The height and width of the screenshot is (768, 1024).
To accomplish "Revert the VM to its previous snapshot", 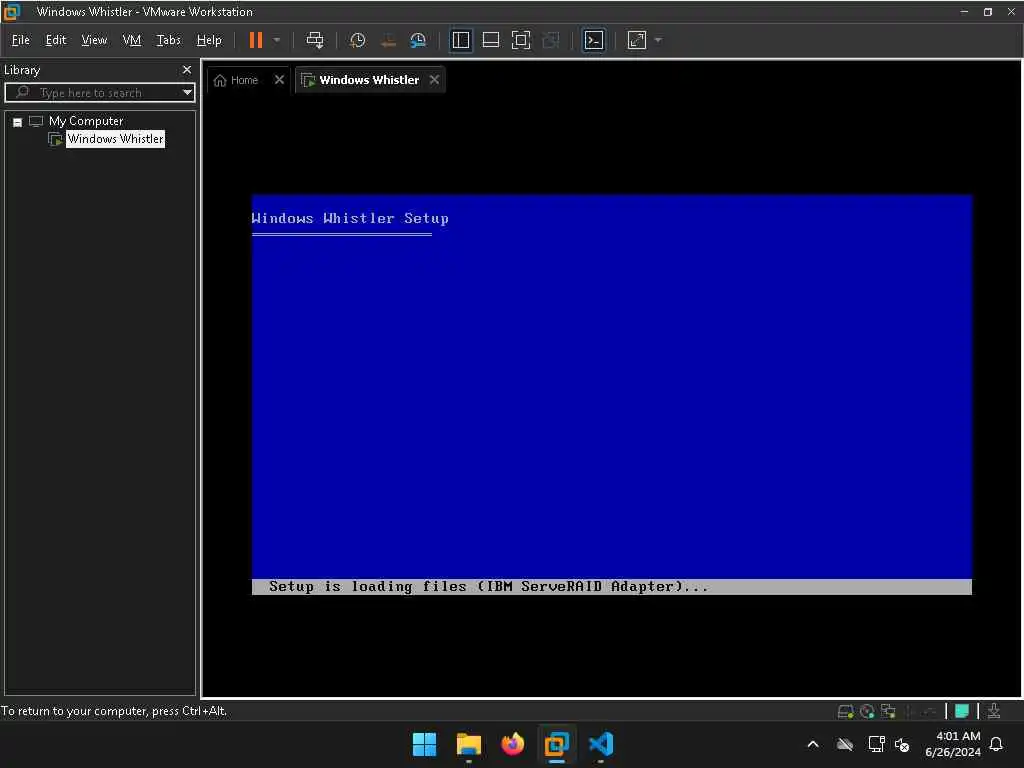I will coord(388,40).
